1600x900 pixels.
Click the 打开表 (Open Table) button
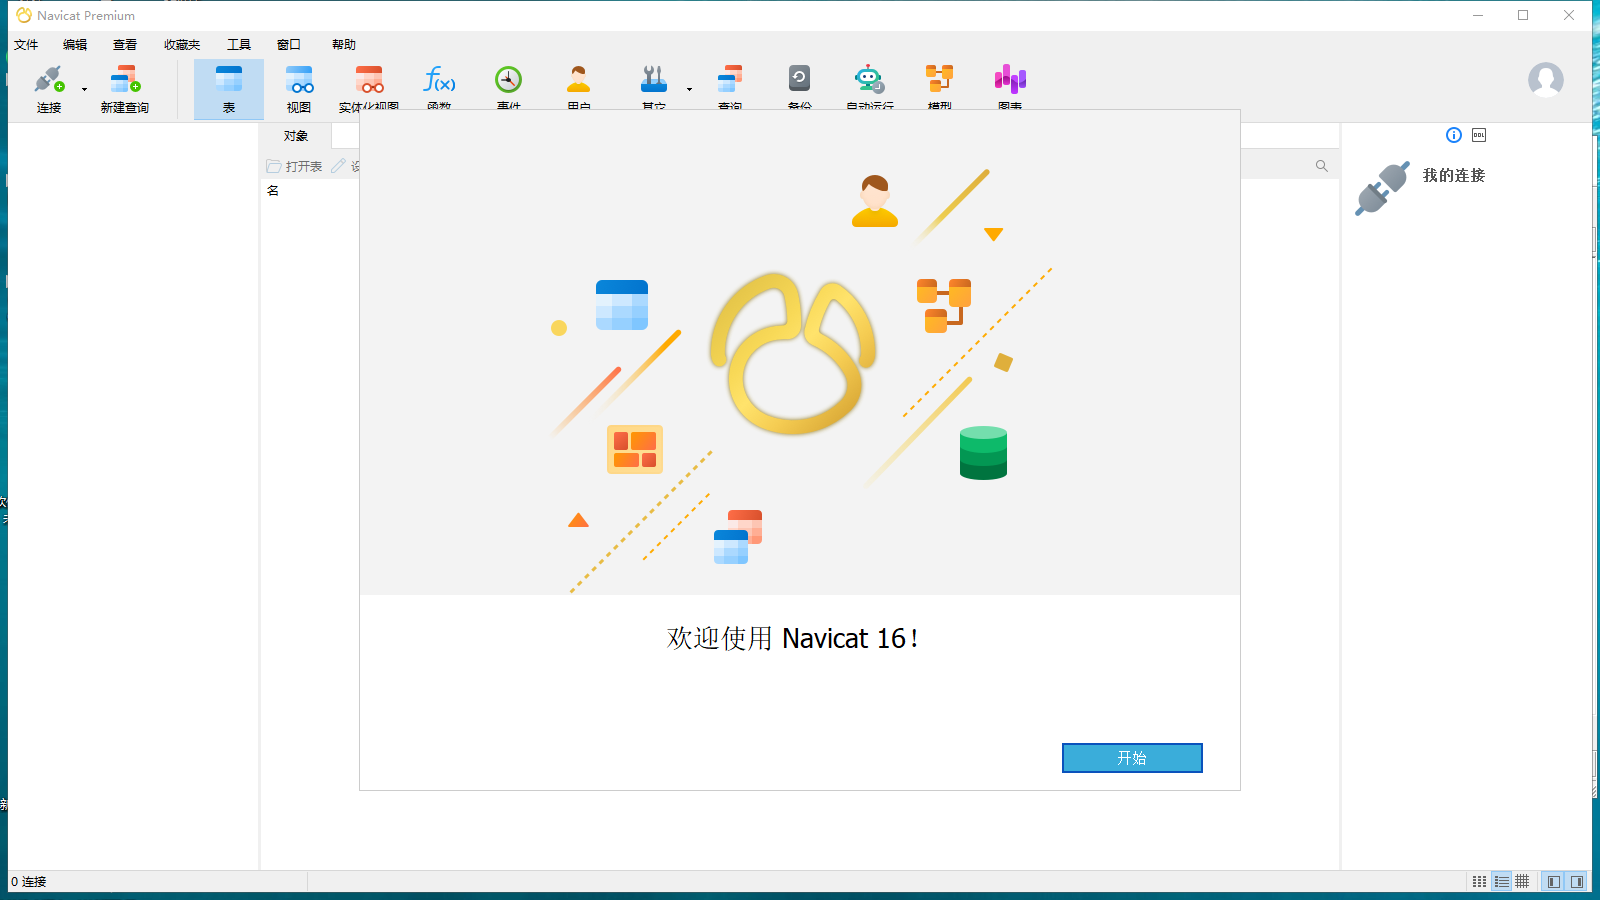tap(294, 166)
